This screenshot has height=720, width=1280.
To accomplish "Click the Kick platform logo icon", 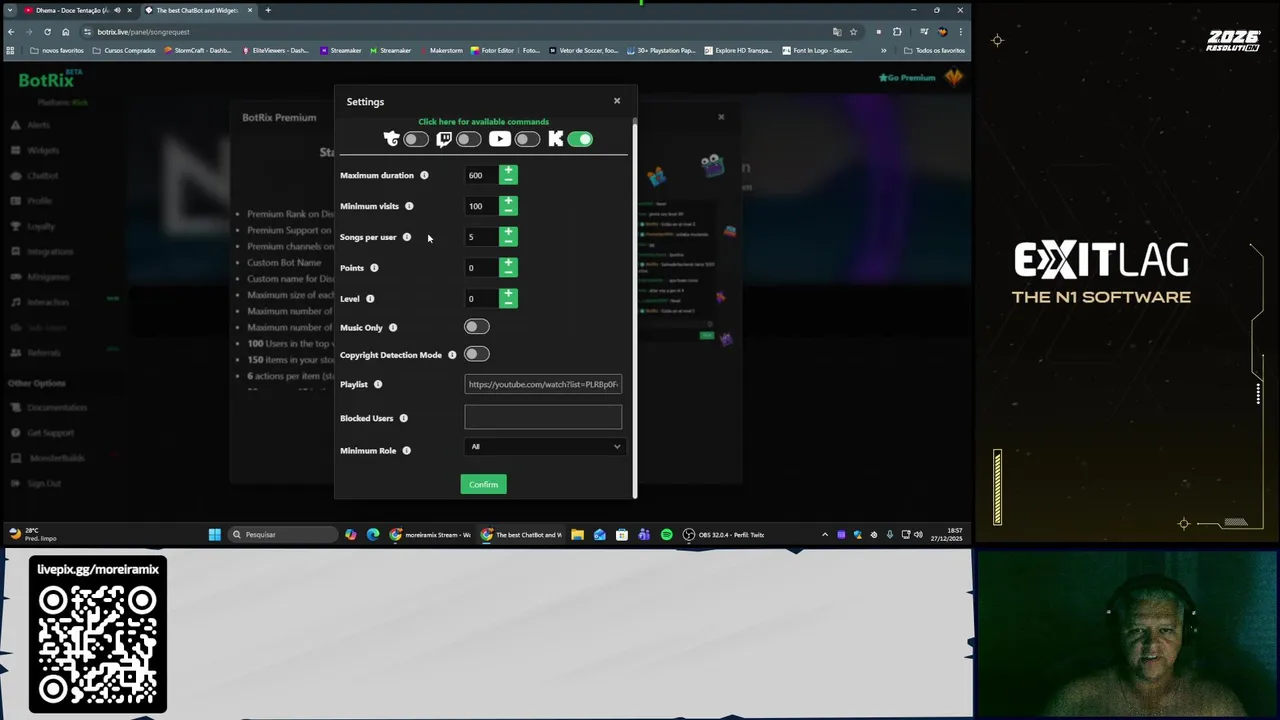I will click(x=556, y=139).
